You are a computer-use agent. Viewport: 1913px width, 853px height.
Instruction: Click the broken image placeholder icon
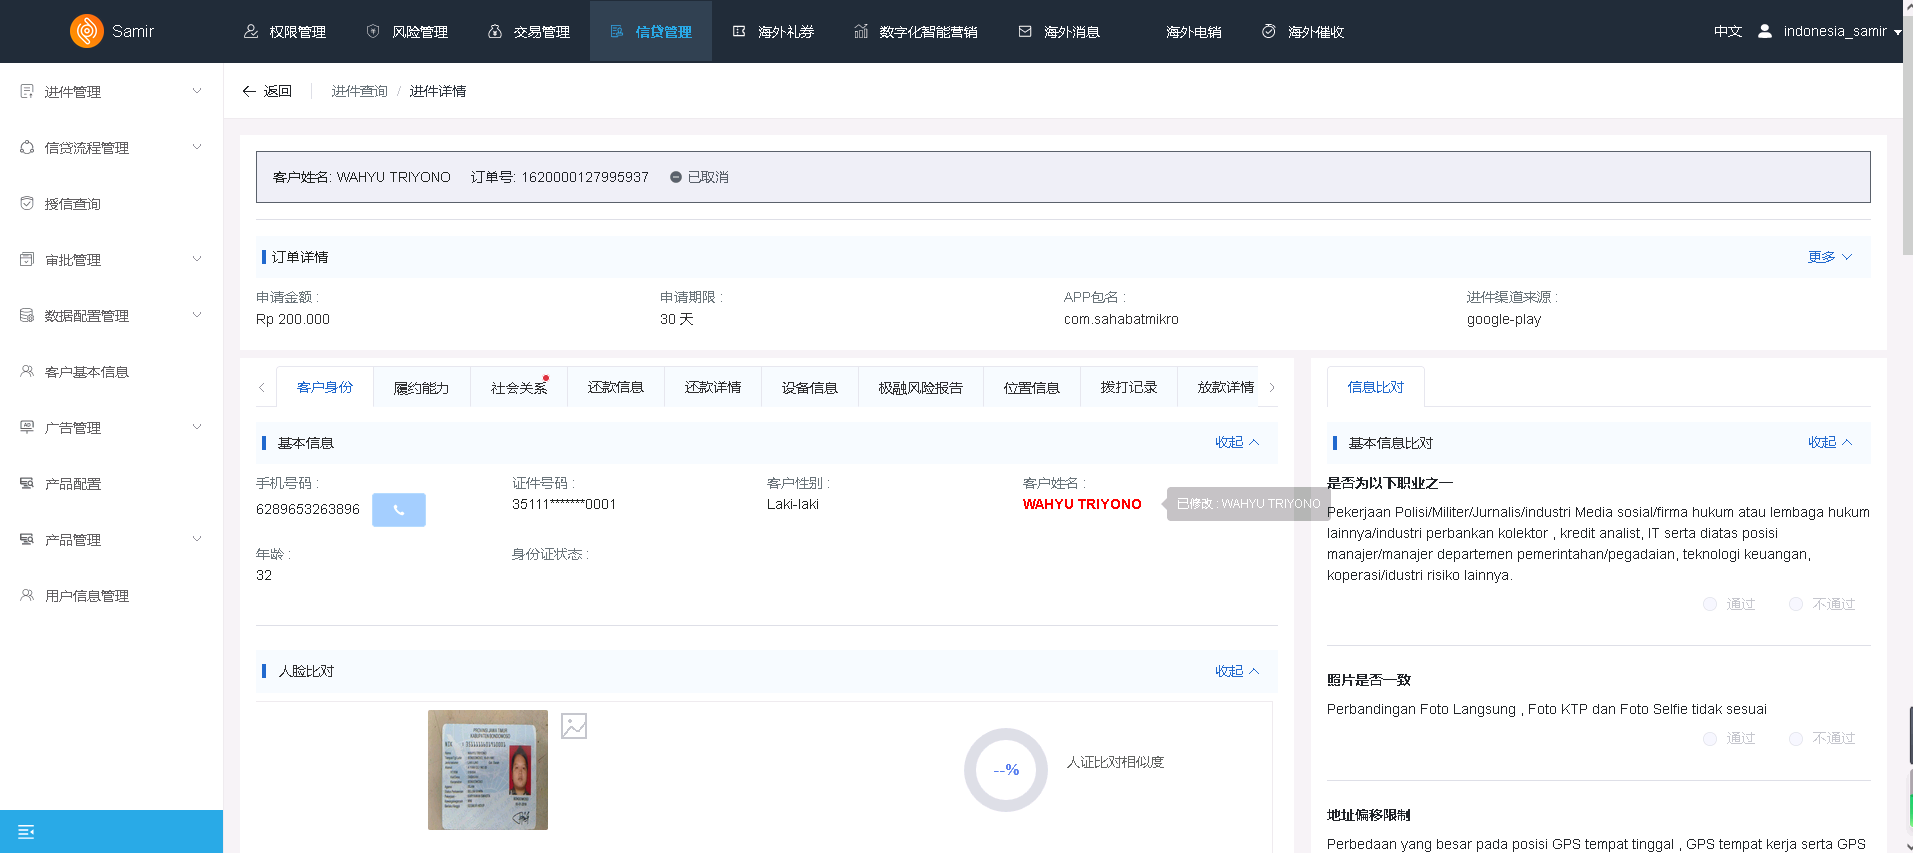coord(574,726)
